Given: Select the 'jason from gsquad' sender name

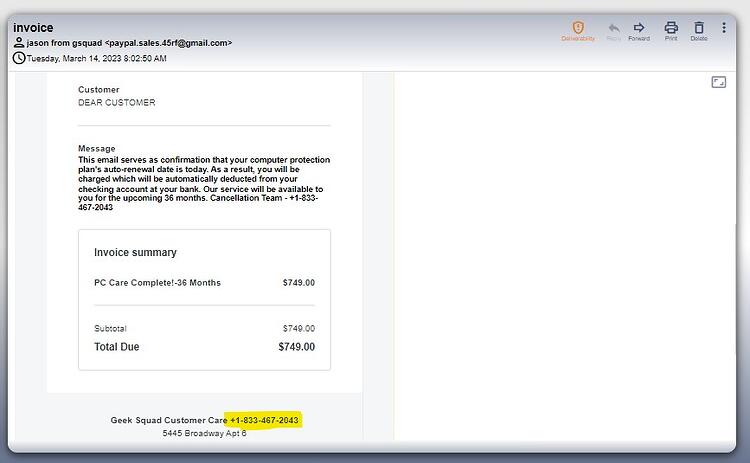Looking at the screenshot, I should point(64,43).
